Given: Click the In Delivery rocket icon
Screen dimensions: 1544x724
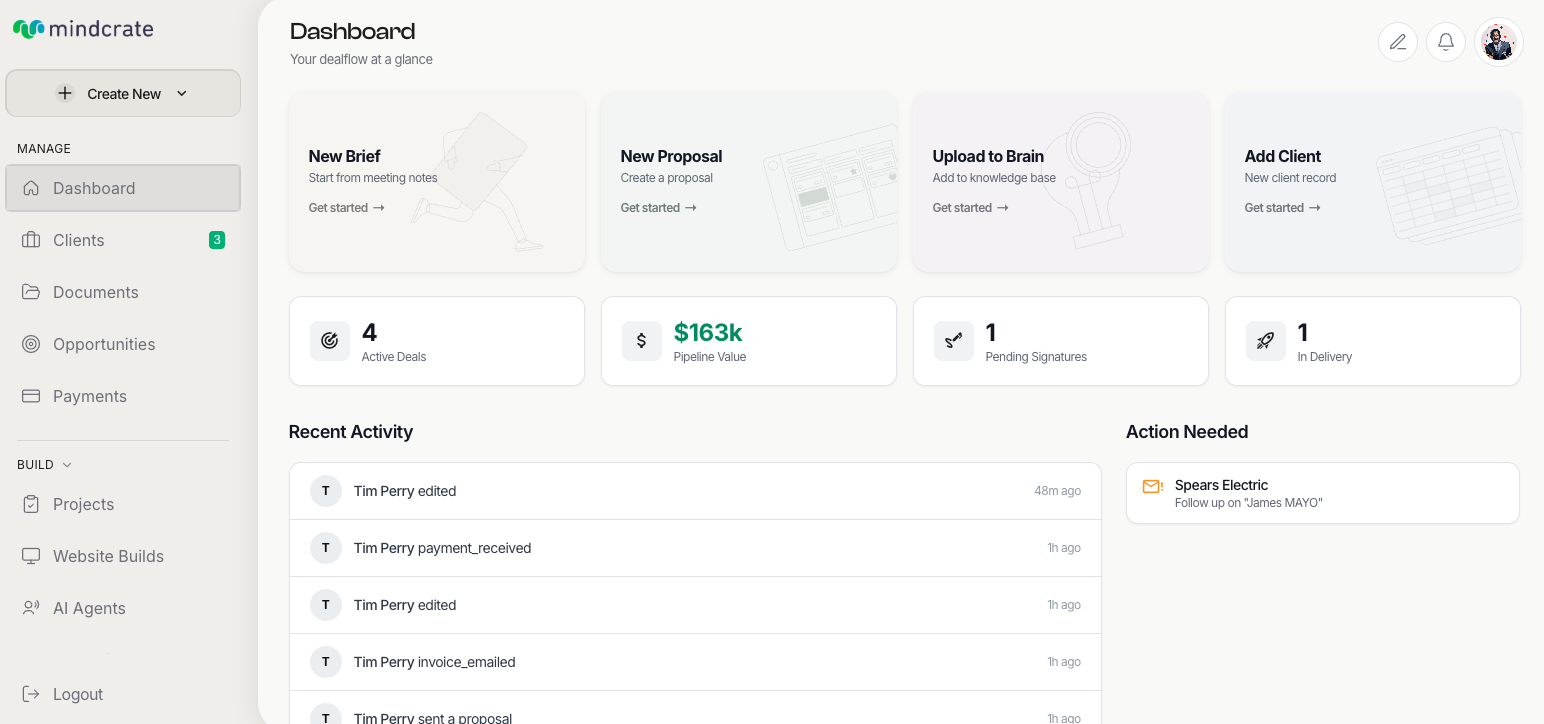Looking at the screenshot, I should point(1266,341).
